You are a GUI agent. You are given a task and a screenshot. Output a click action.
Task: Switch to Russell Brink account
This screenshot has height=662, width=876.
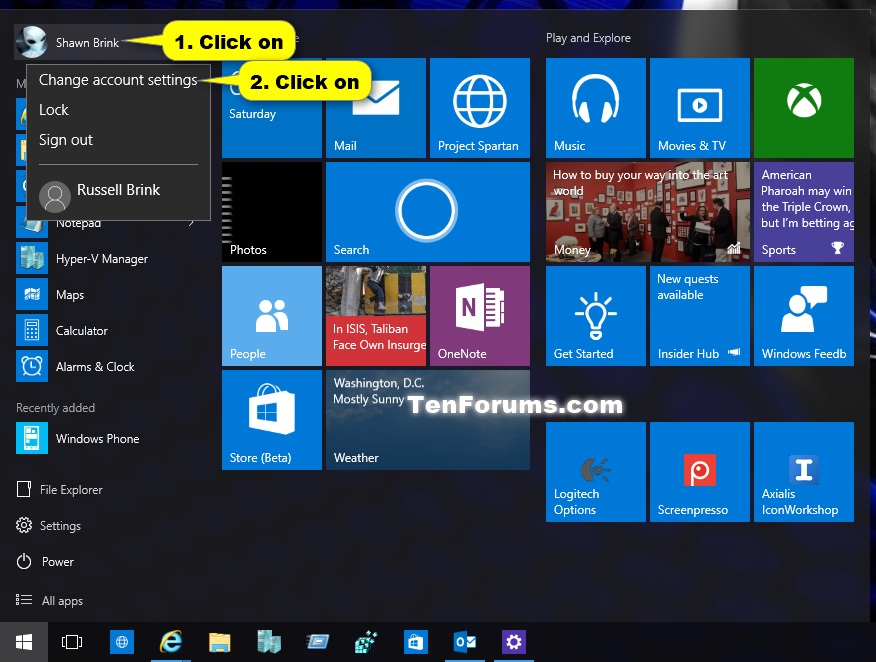click(118, 192)
